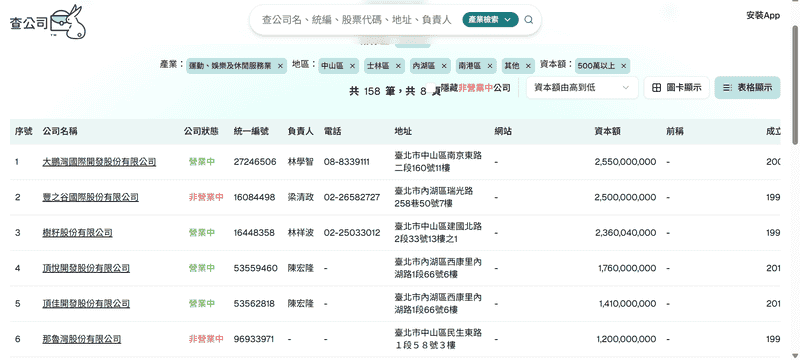Click unified number 53559460
The width and height of the screenshot is (800, 360).
coord(256,268)
